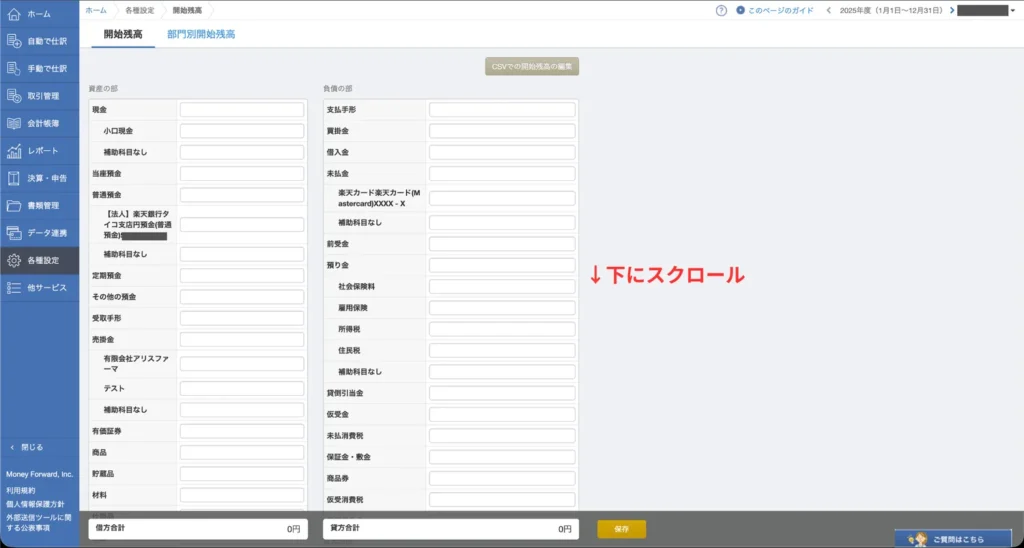Viewport: 1024px width, 548px height.
Task: Click the 貯蔵品 input field
Action: coord(242,474)
